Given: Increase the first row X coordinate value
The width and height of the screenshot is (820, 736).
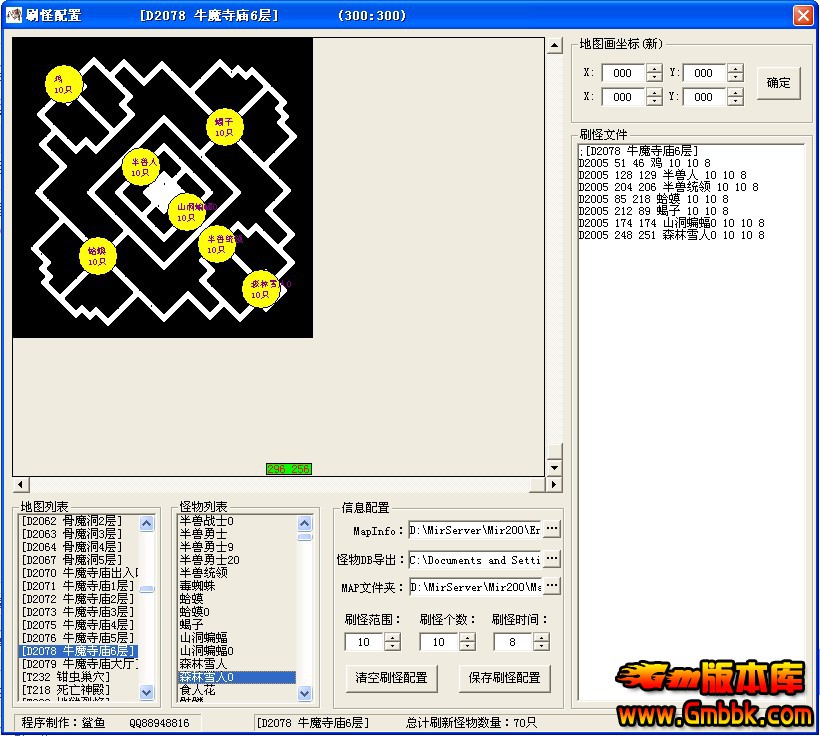Looking at the screenshot, I should coord(654,69).
